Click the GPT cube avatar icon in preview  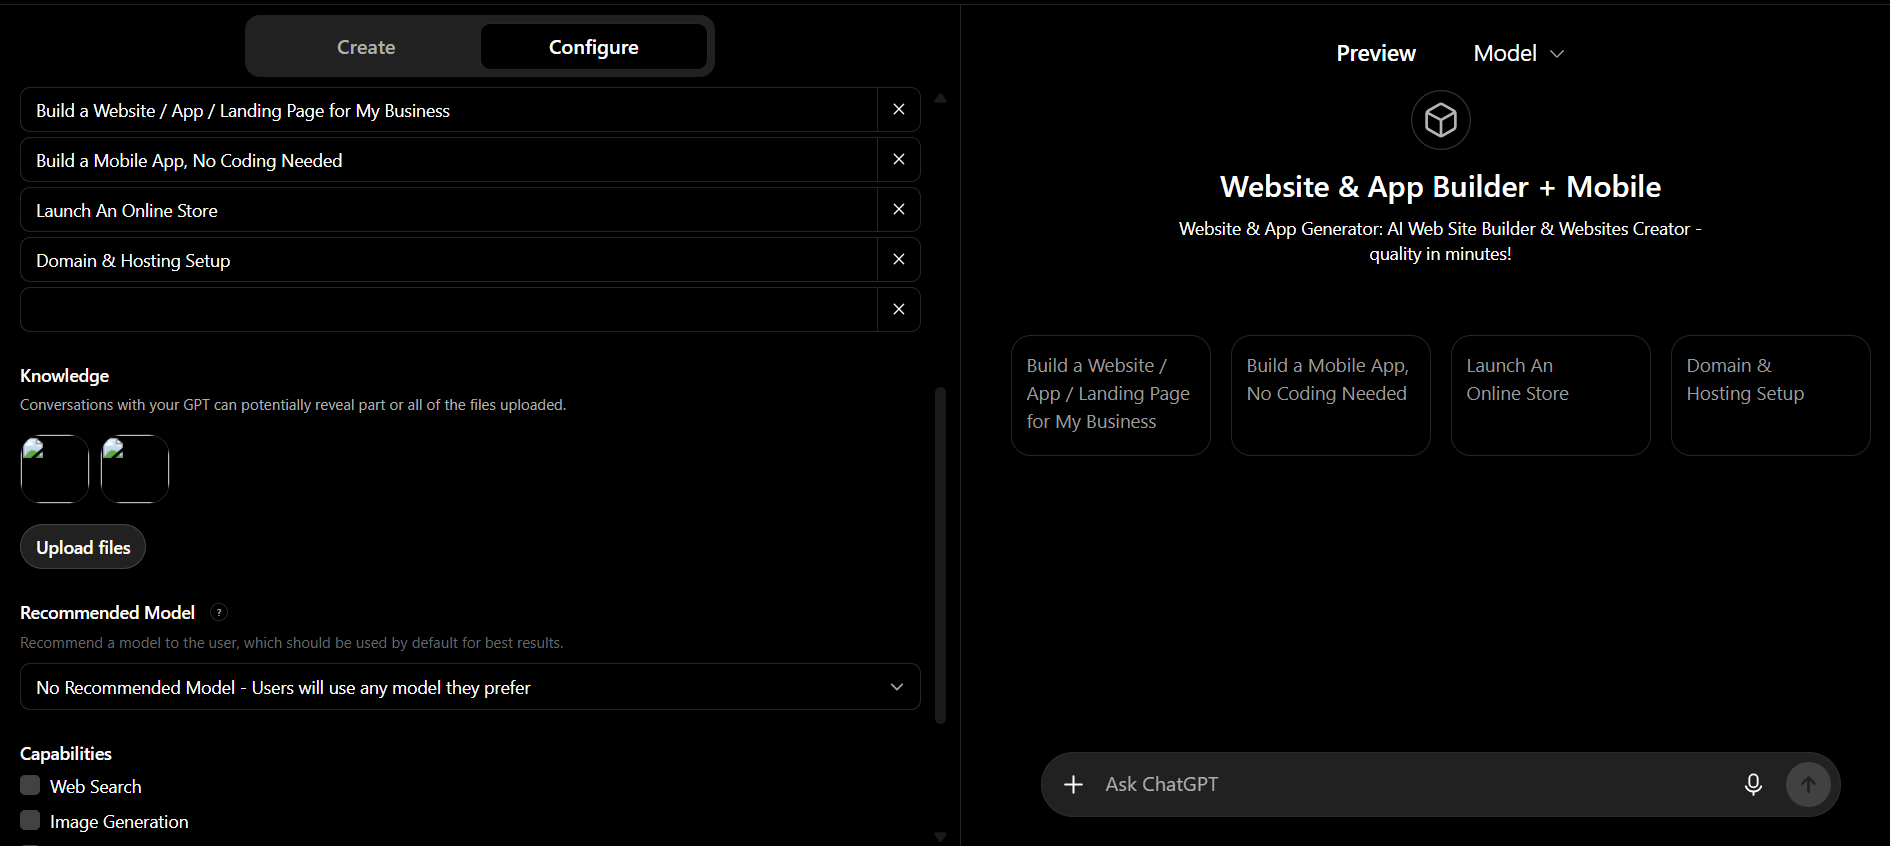[1440, 120]
